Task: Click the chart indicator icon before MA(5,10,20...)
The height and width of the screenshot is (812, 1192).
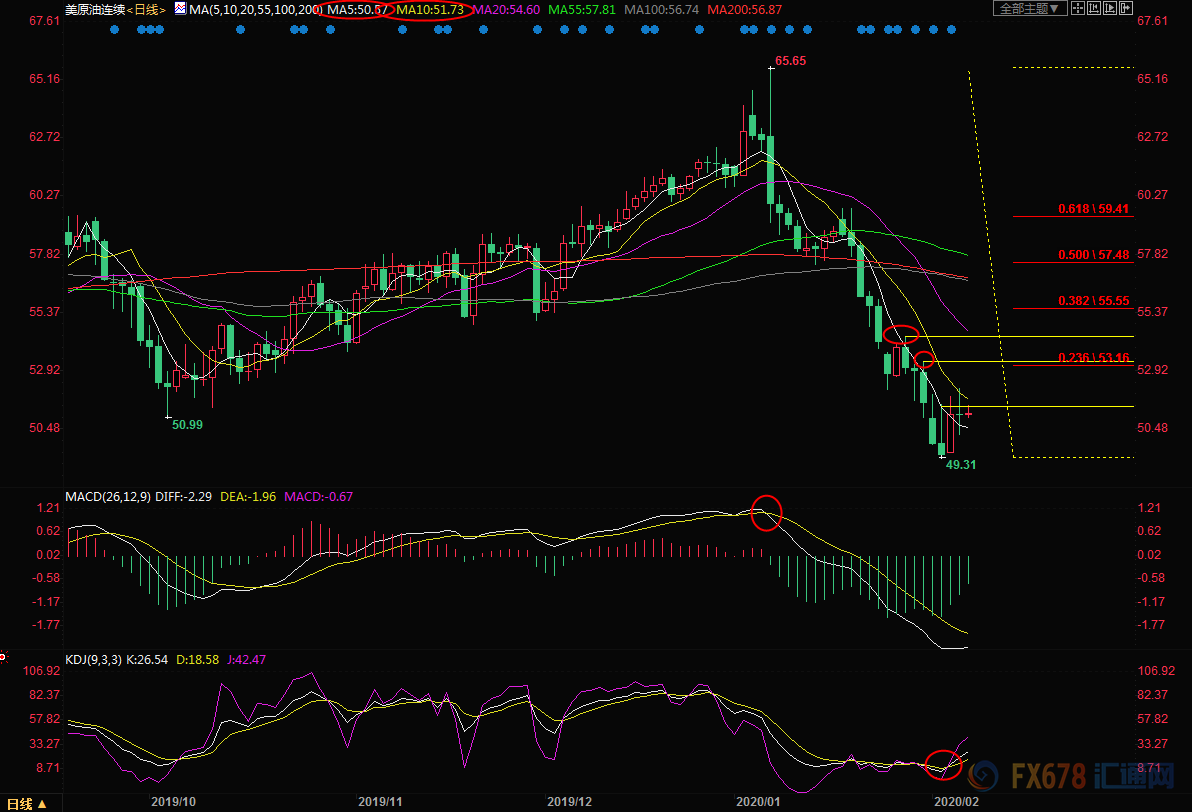Action: click(179, 9)
